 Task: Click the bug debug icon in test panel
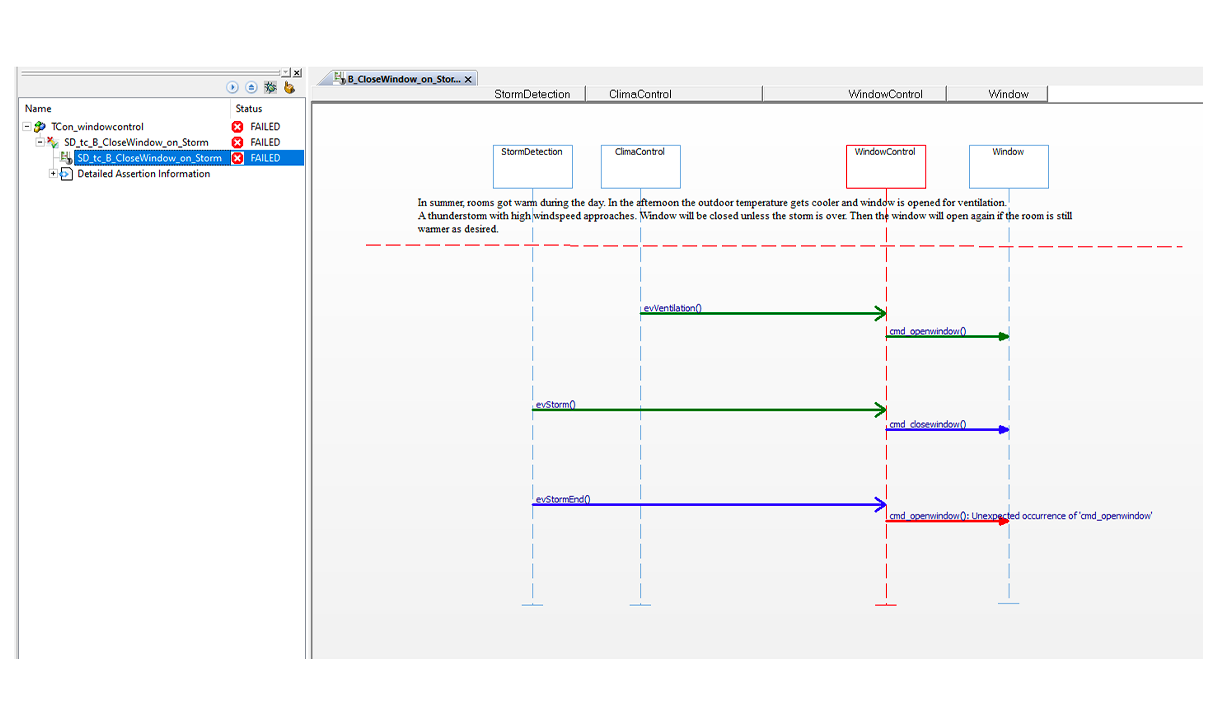click(x=270, y=88)
